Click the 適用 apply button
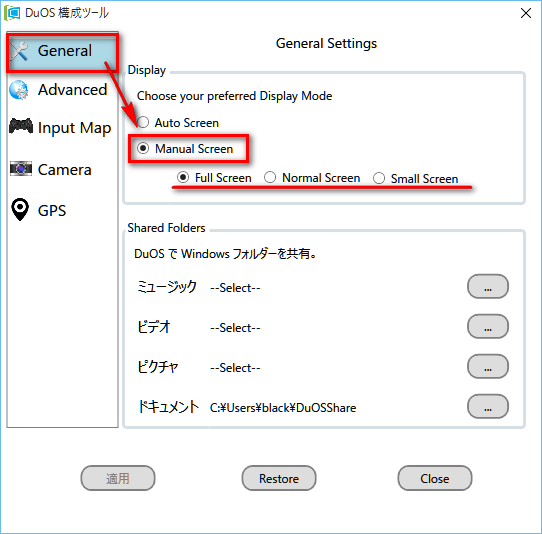The height and width of the screenshot is (534, 542). pyautogui.click(x=118, y=478)
